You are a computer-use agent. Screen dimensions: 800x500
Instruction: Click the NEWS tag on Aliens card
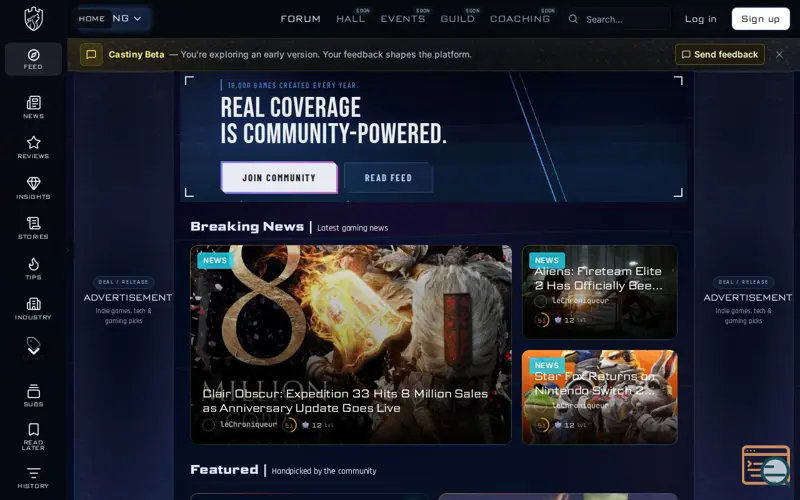[x=547, y=260]
